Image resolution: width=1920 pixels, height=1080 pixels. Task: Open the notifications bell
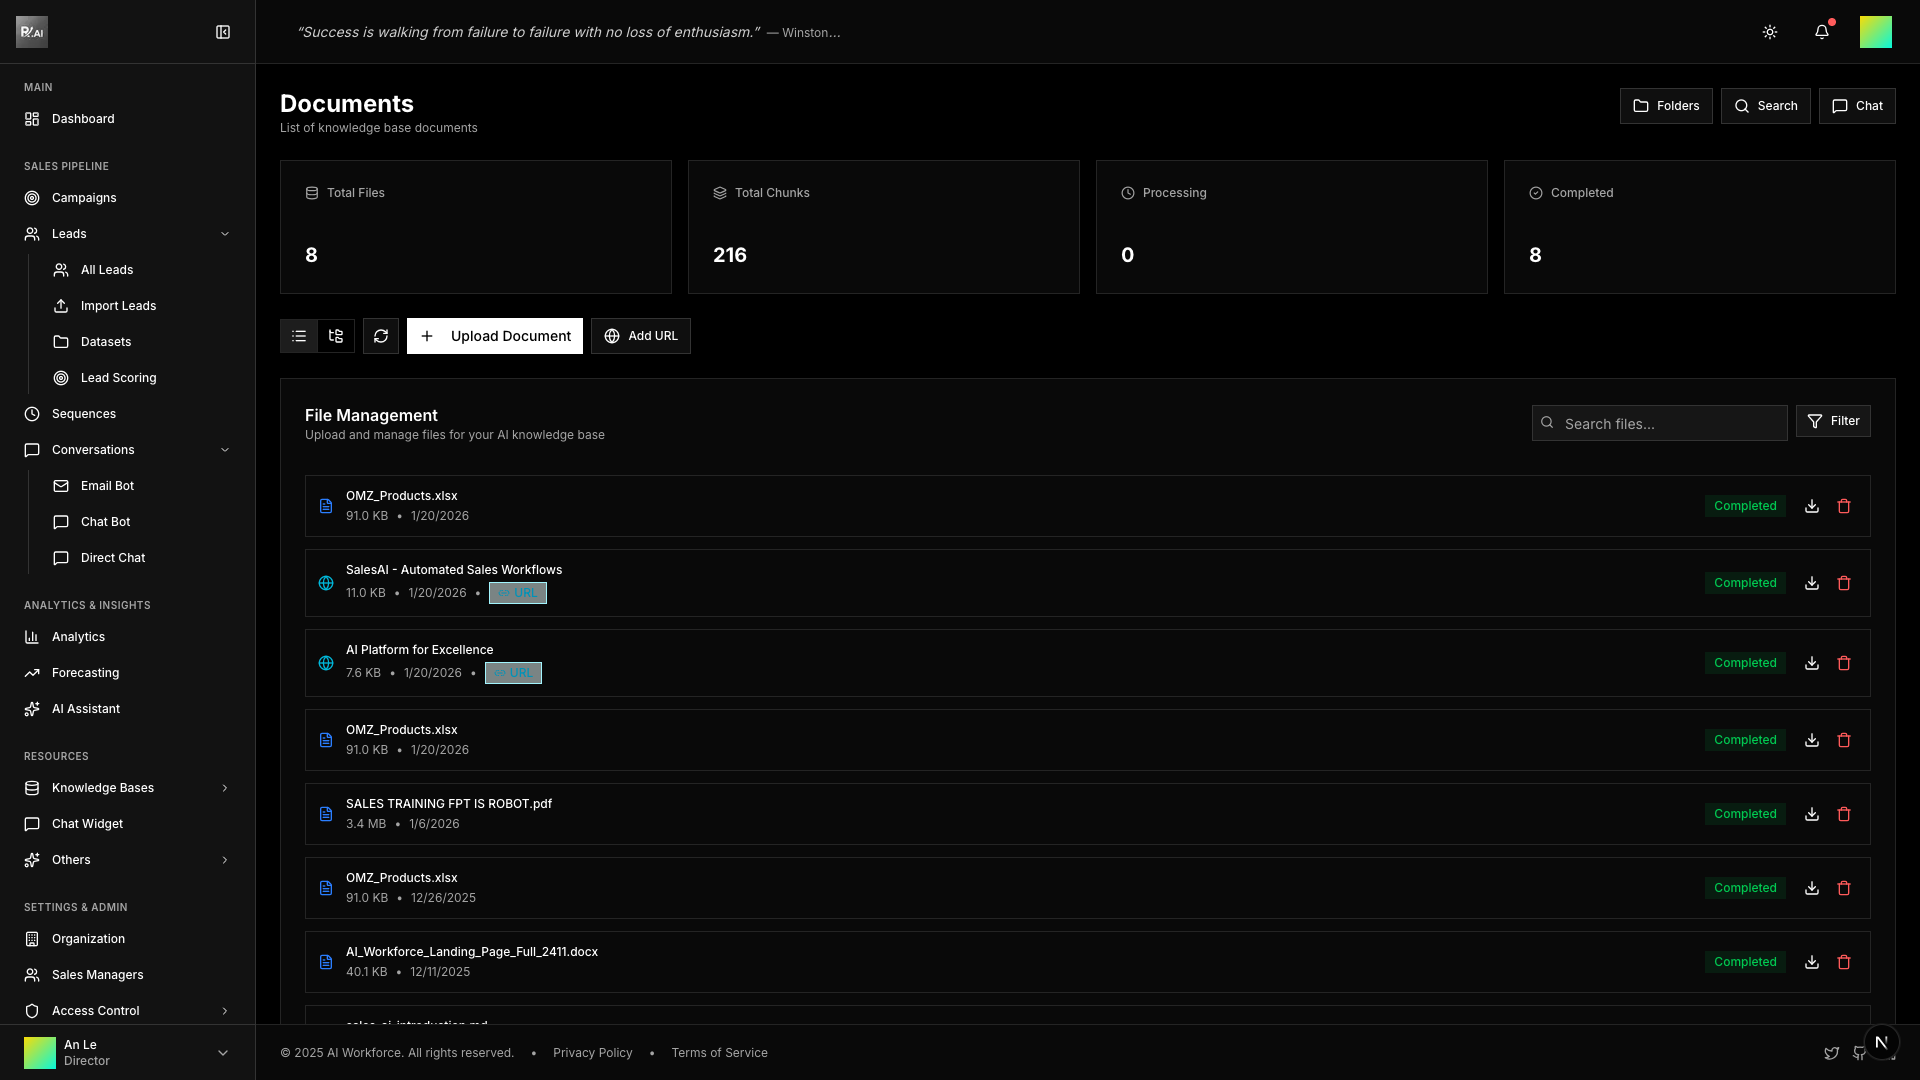[x=1822, y=32]
